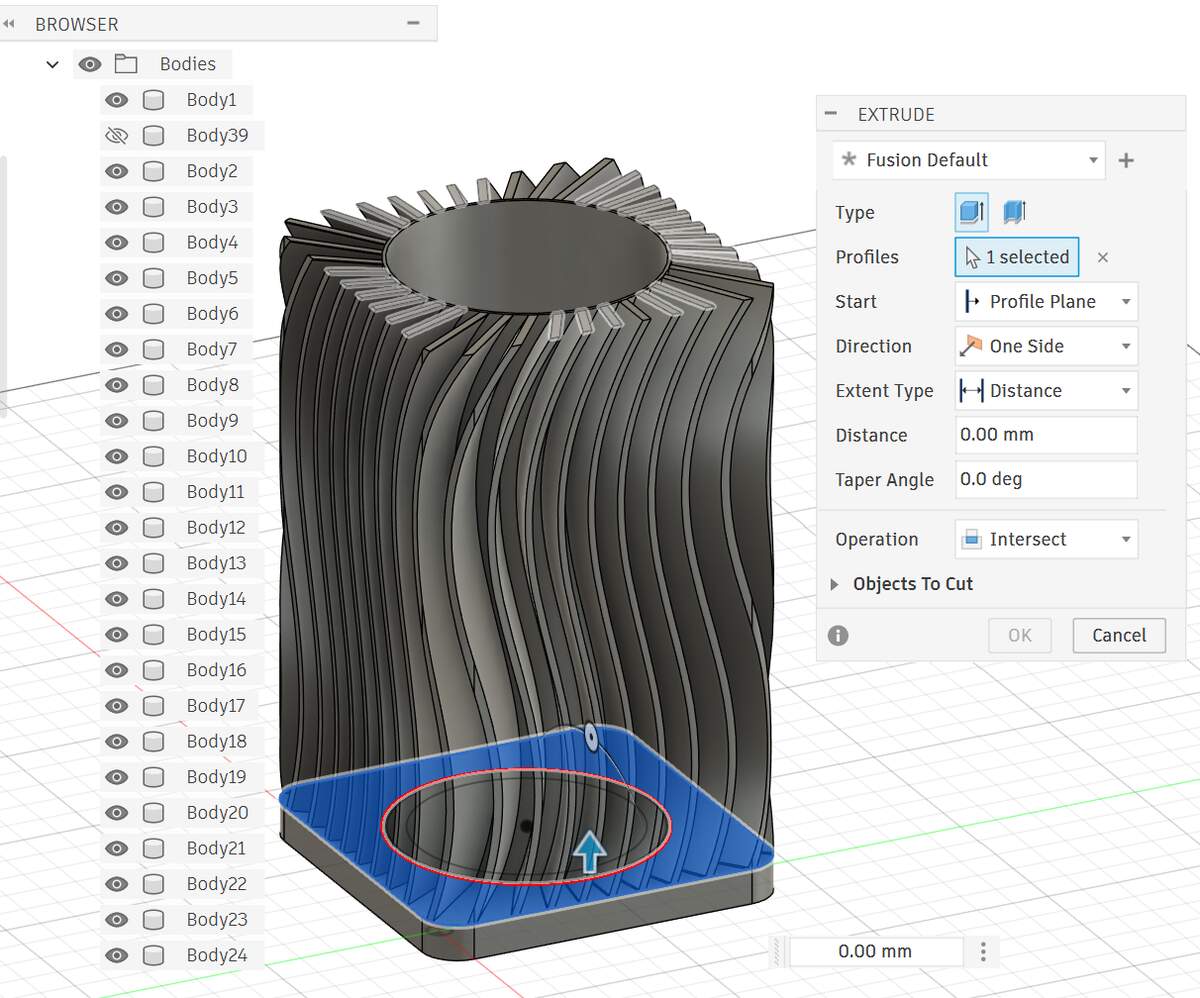Click the blue extrude direction arrow manipulator
The image size is (1200, 998).
(x=591, y=853)
